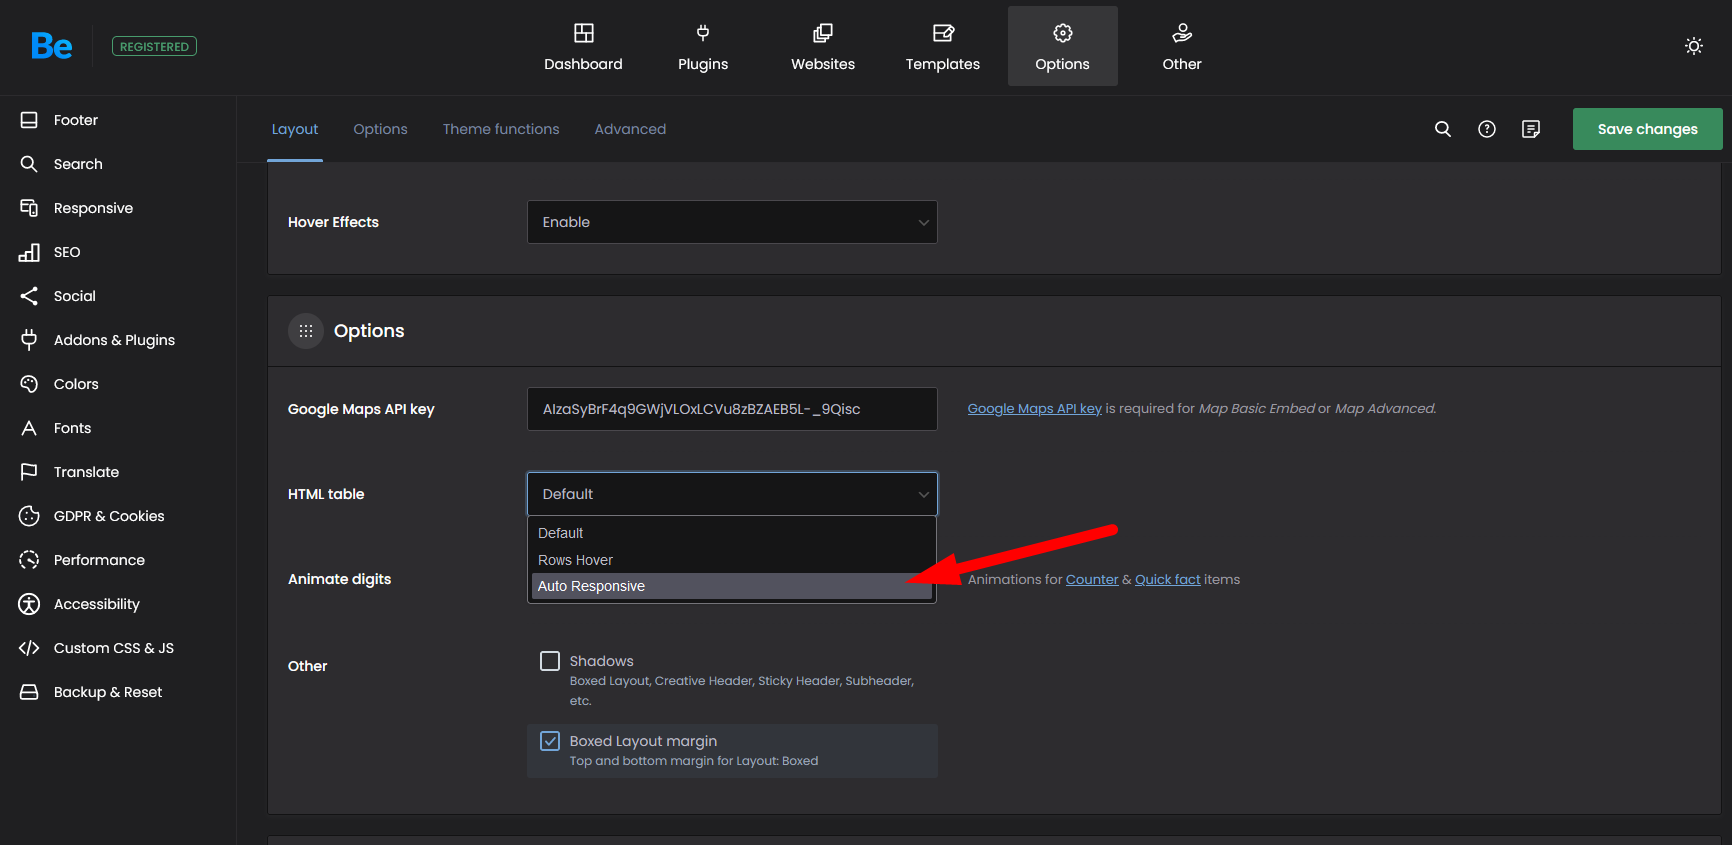Image resolution: width=1732 pixels, height=845 pixels.
Task: Switch to Theme functions tab
Action: pyautogui.click(x=501, y=129)
